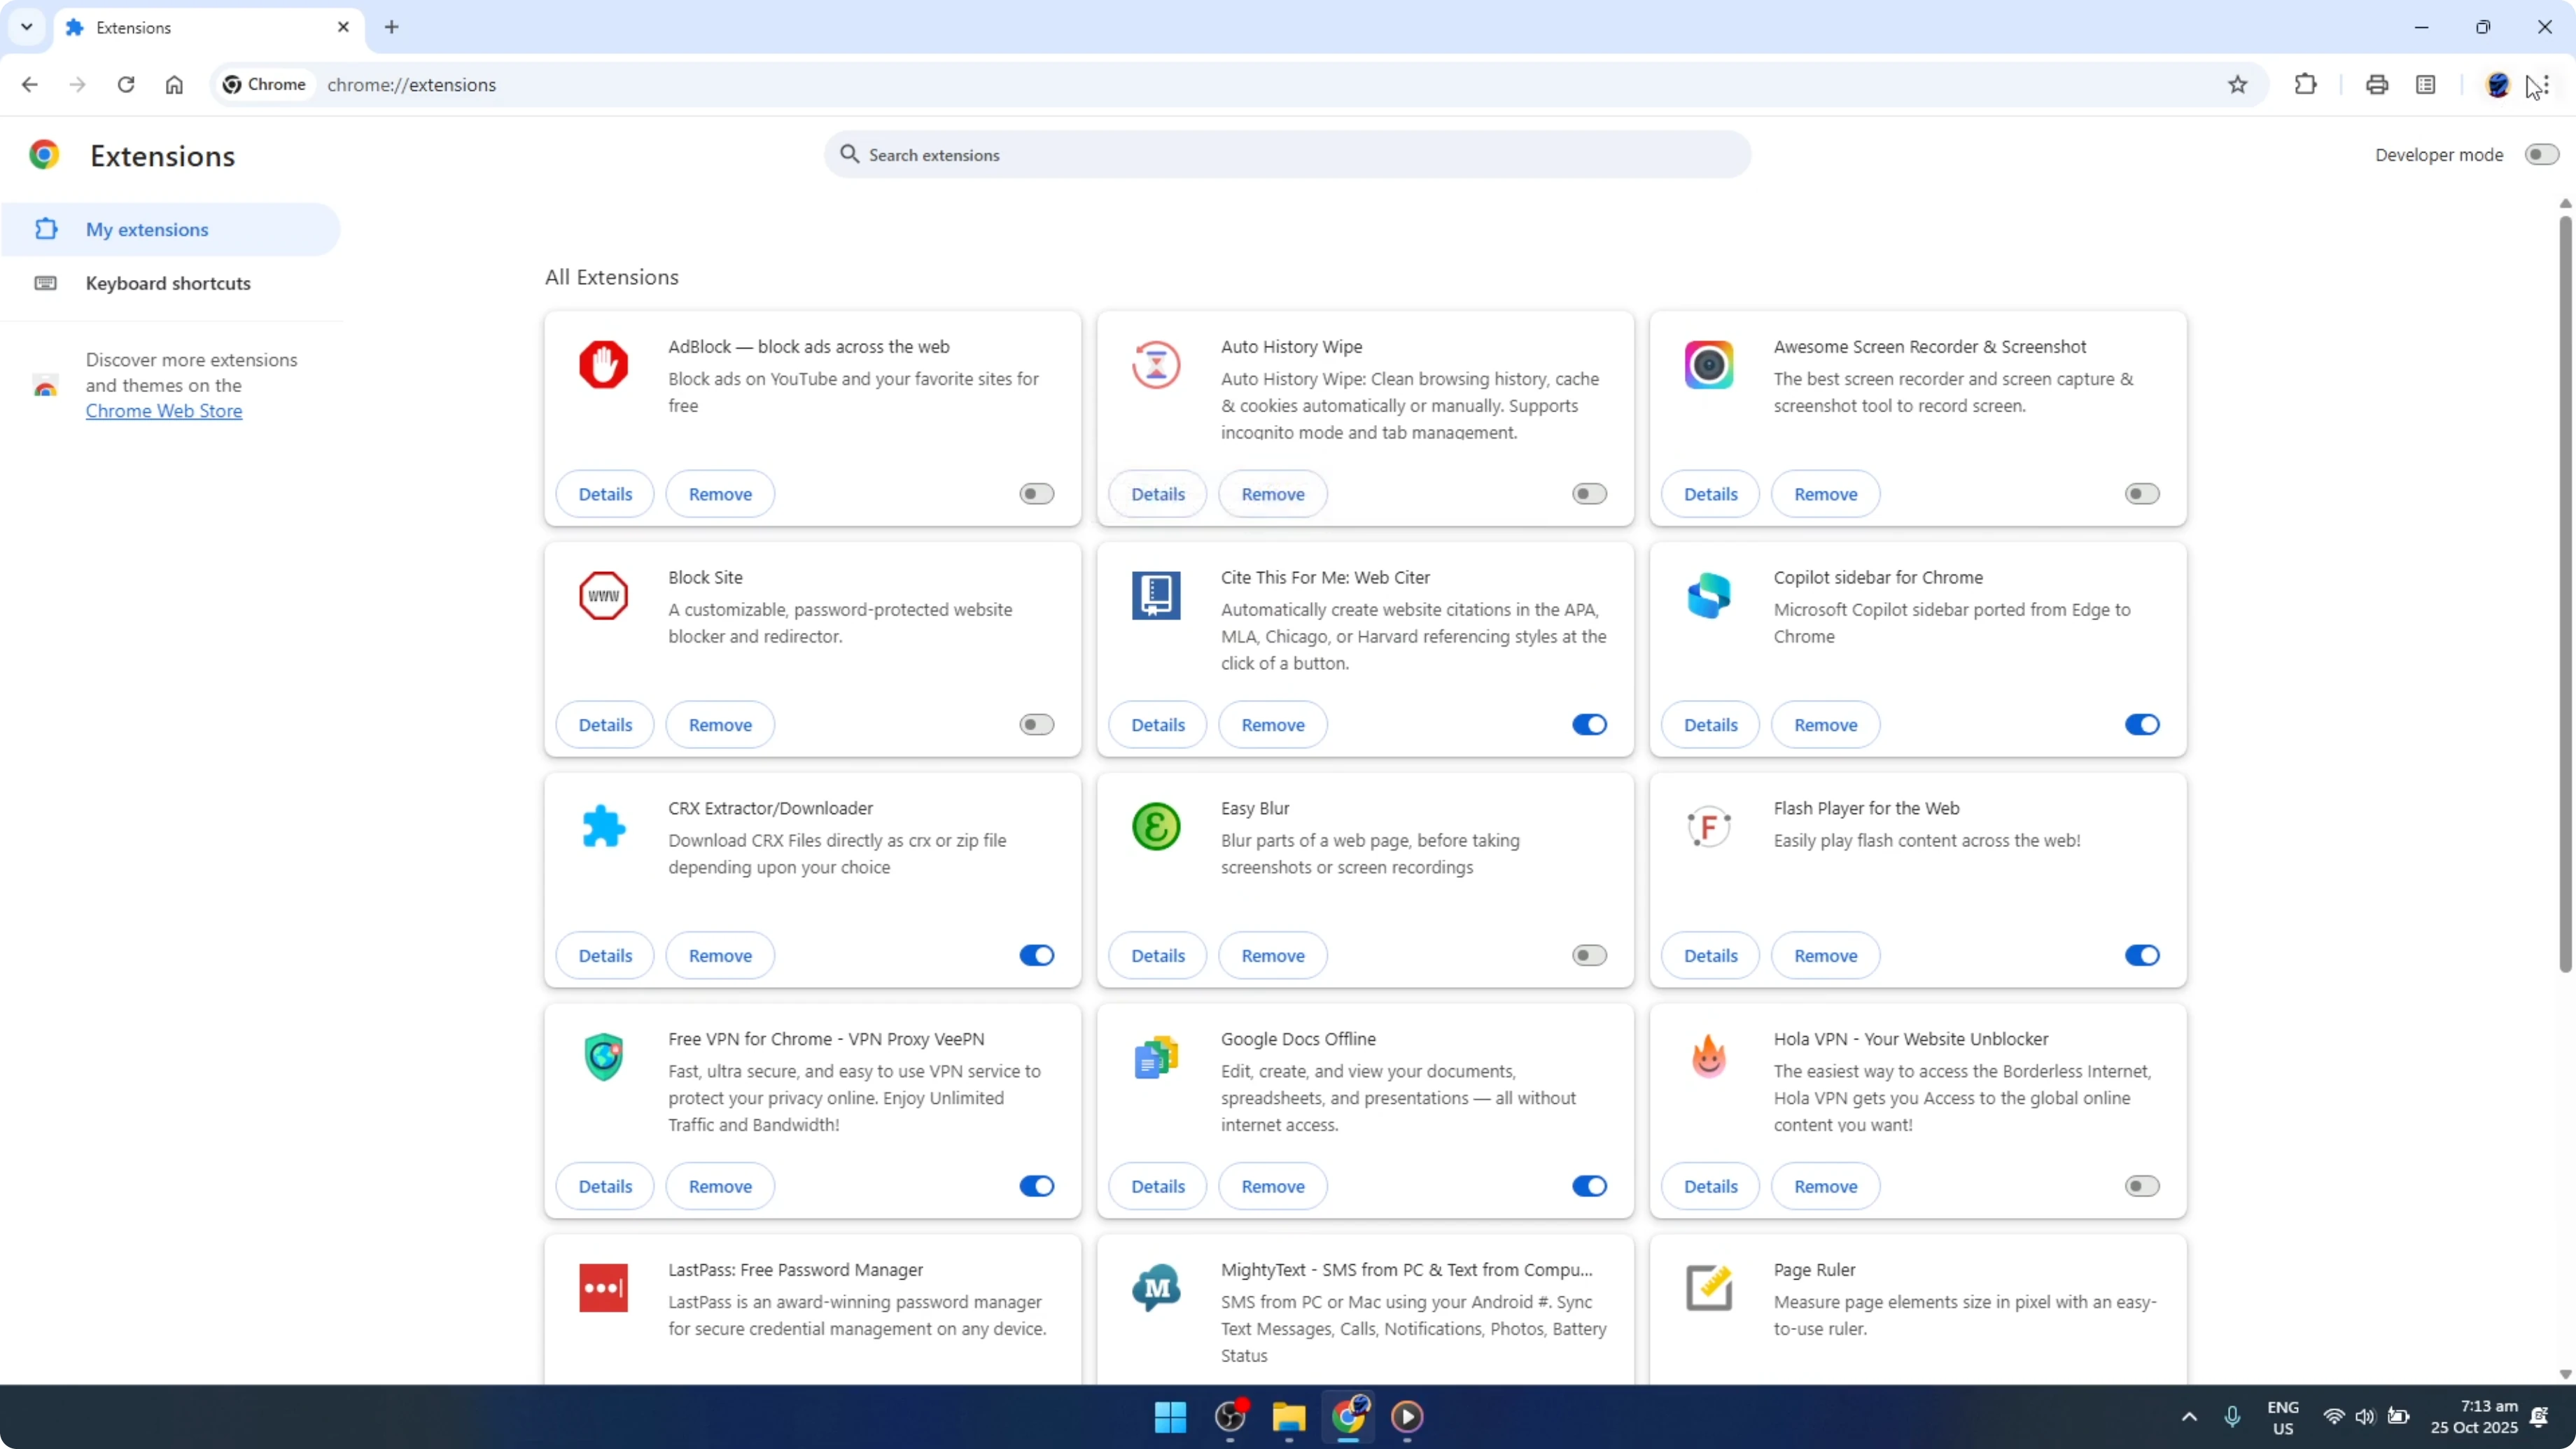2576x1449 pixels.
Task: Enable the AdBlock extension toggle
Action: point(1036,493)
